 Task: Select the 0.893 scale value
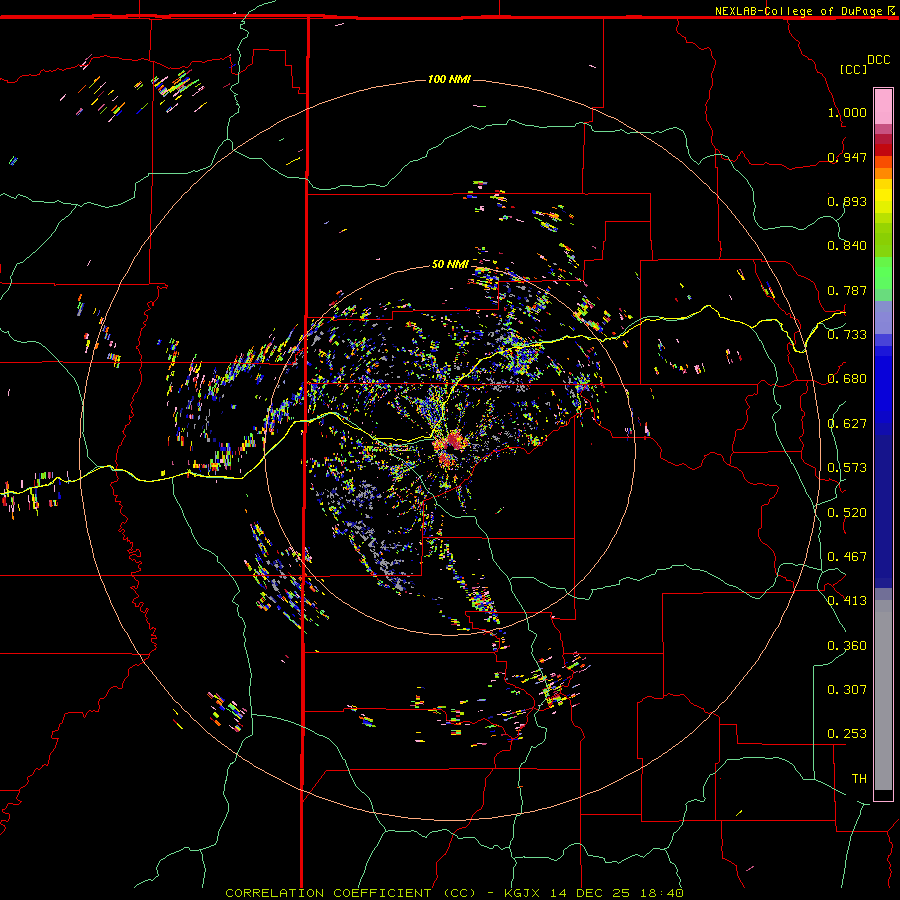pos(847,201)
